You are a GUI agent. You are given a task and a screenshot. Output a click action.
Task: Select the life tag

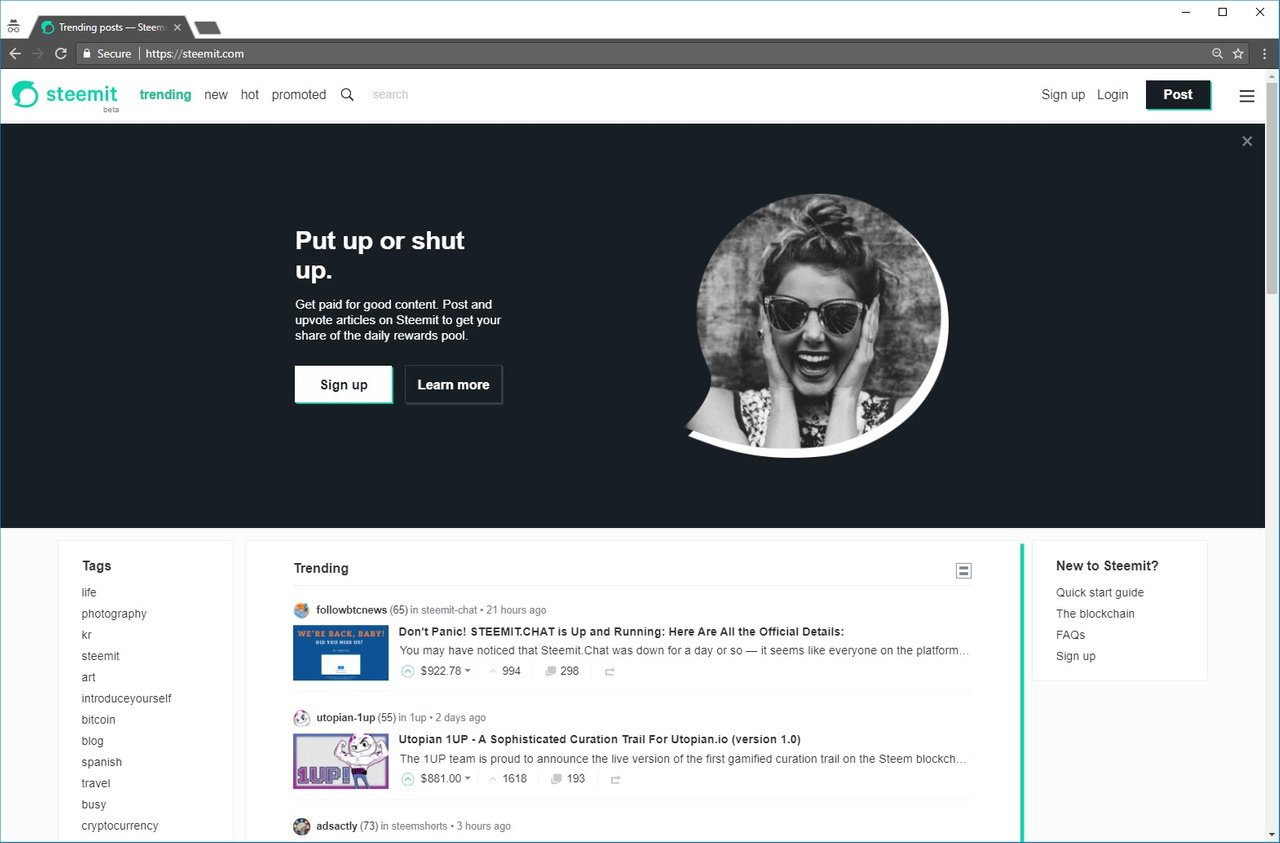89,593
